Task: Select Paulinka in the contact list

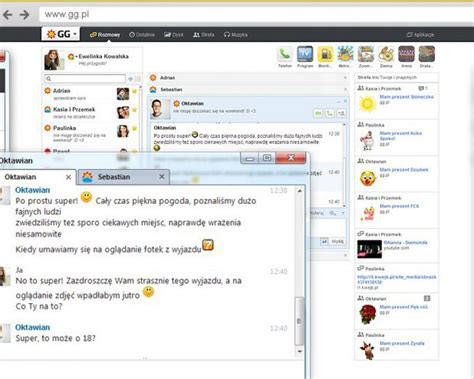Action: tap(90, 132)
